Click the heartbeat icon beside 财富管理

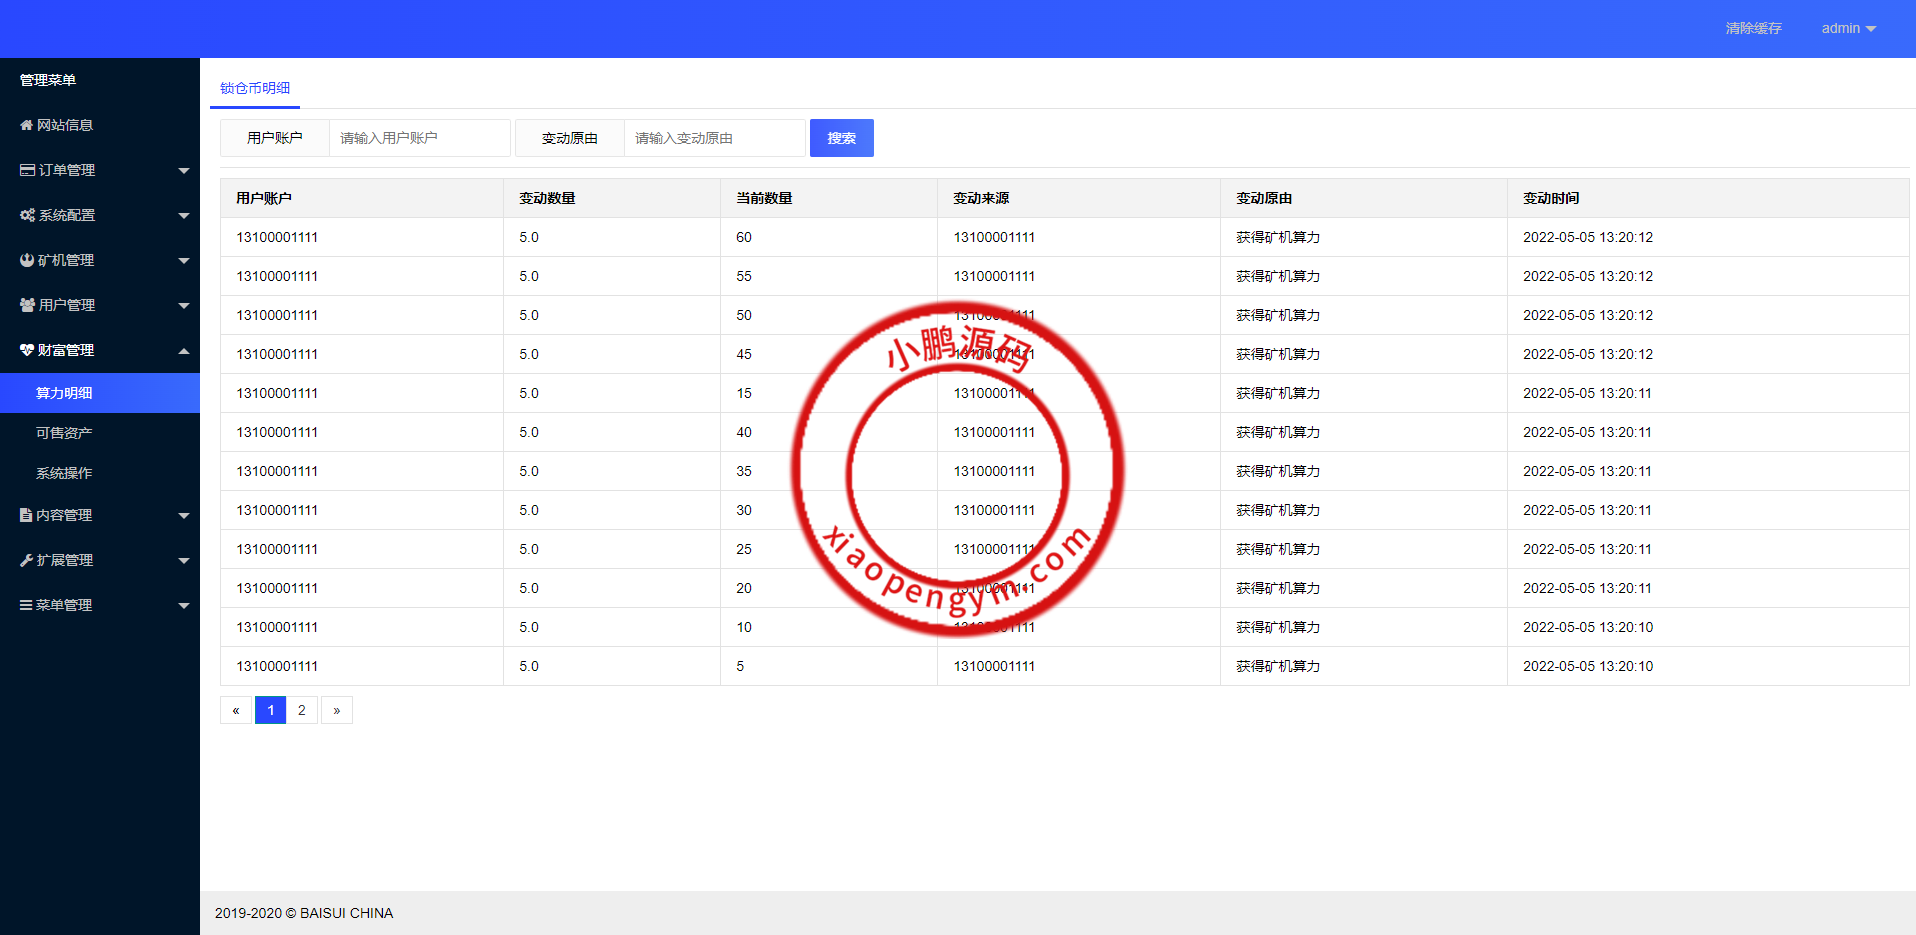(27, 350)
